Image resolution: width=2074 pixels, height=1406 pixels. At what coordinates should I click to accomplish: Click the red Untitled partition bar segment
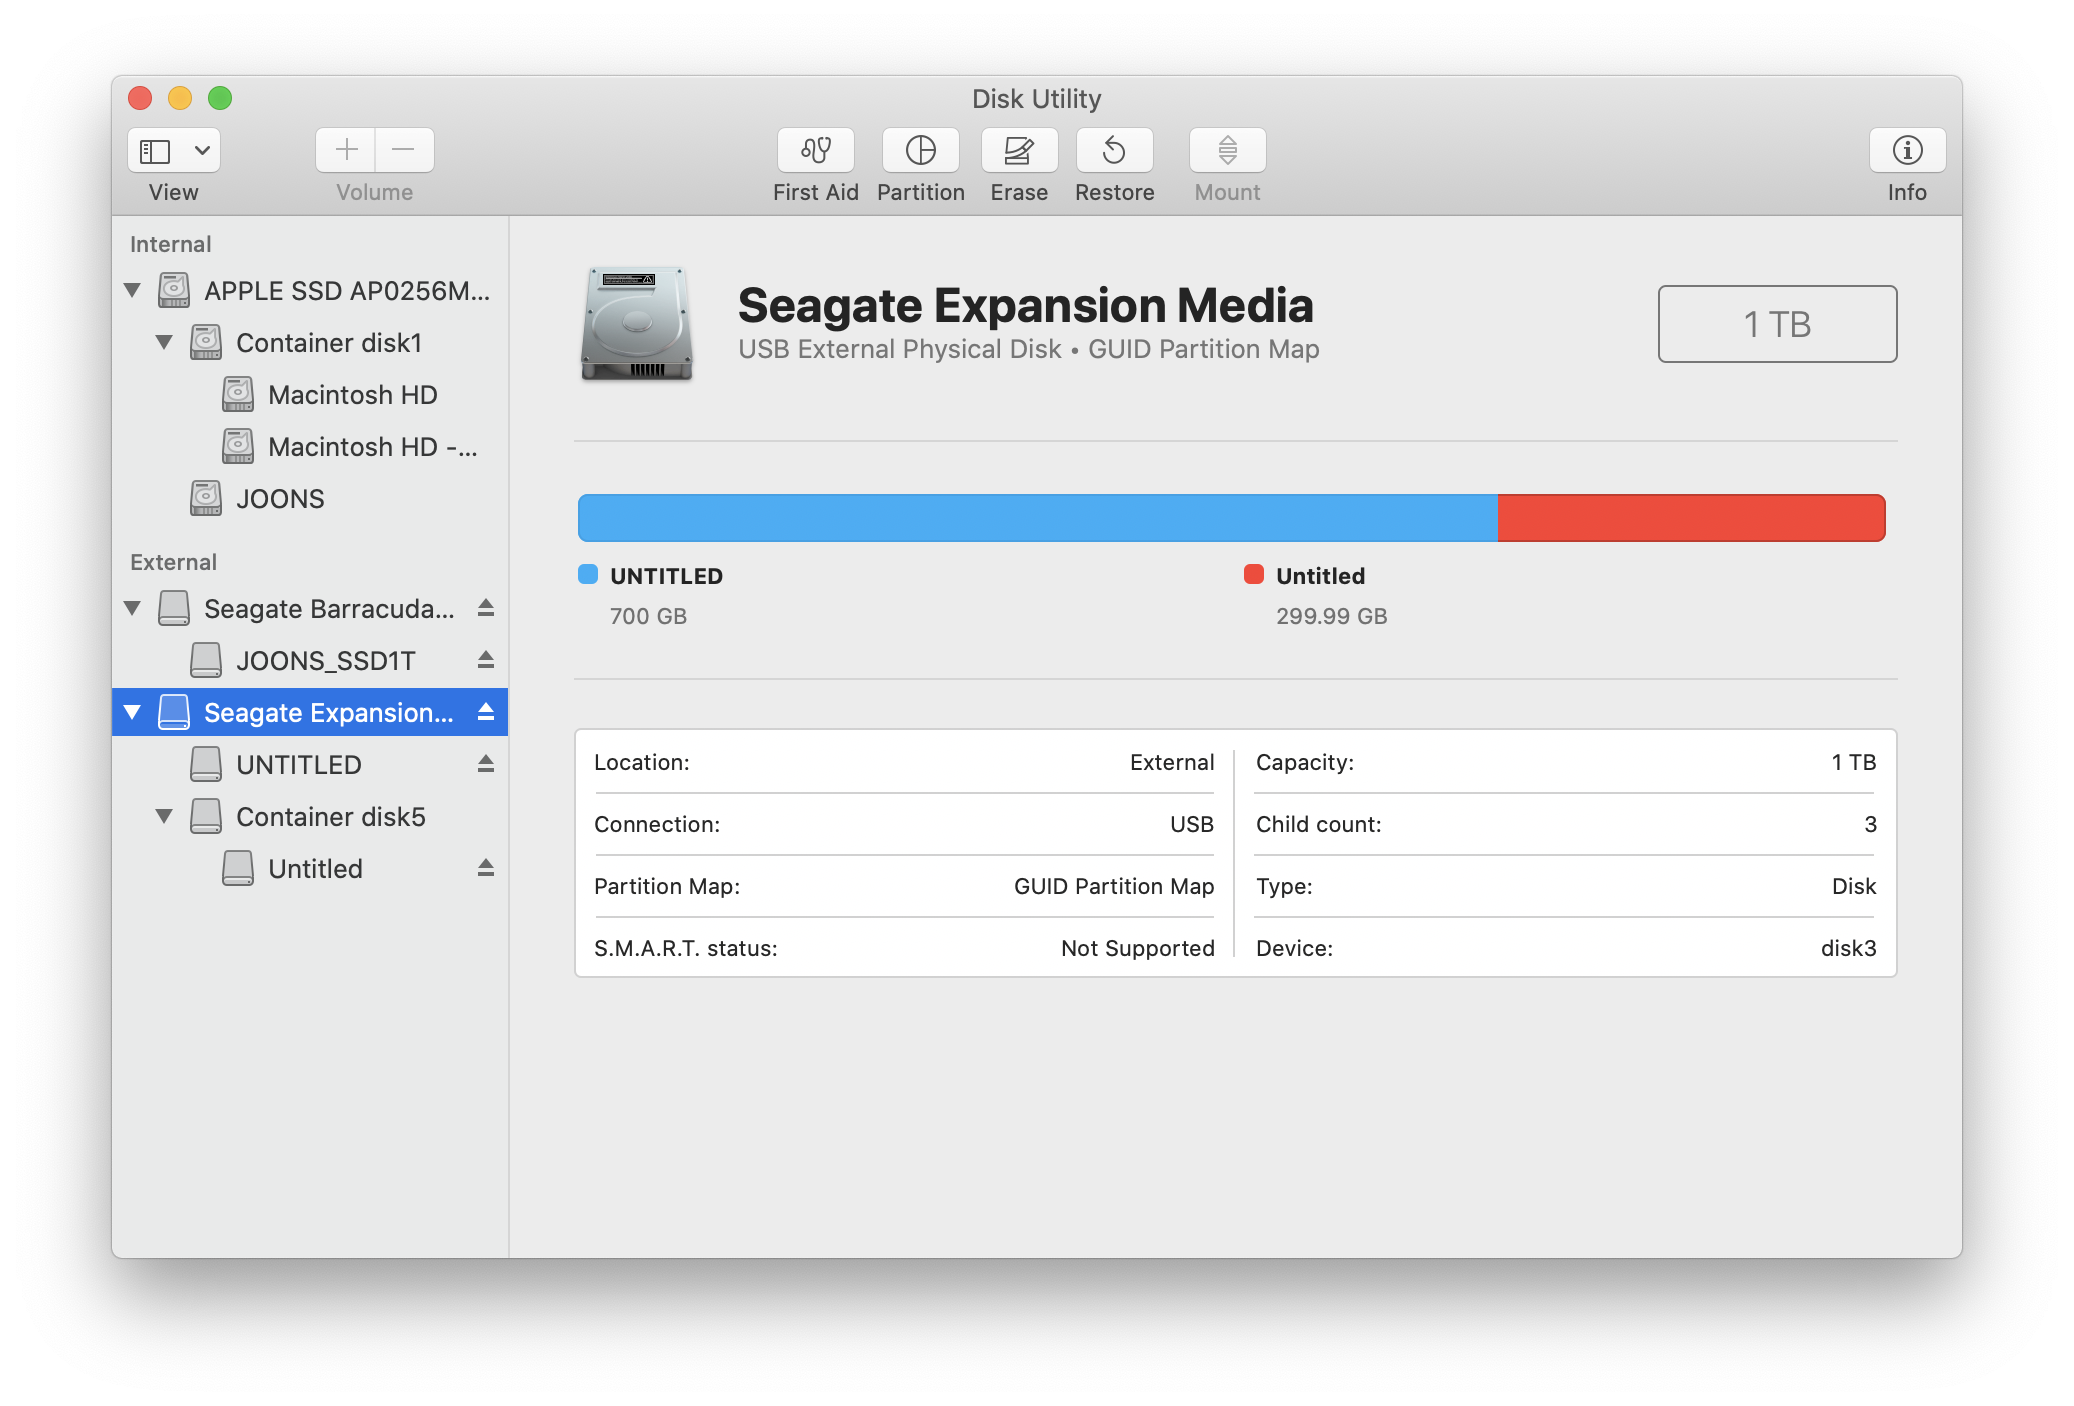[1690, 518]
